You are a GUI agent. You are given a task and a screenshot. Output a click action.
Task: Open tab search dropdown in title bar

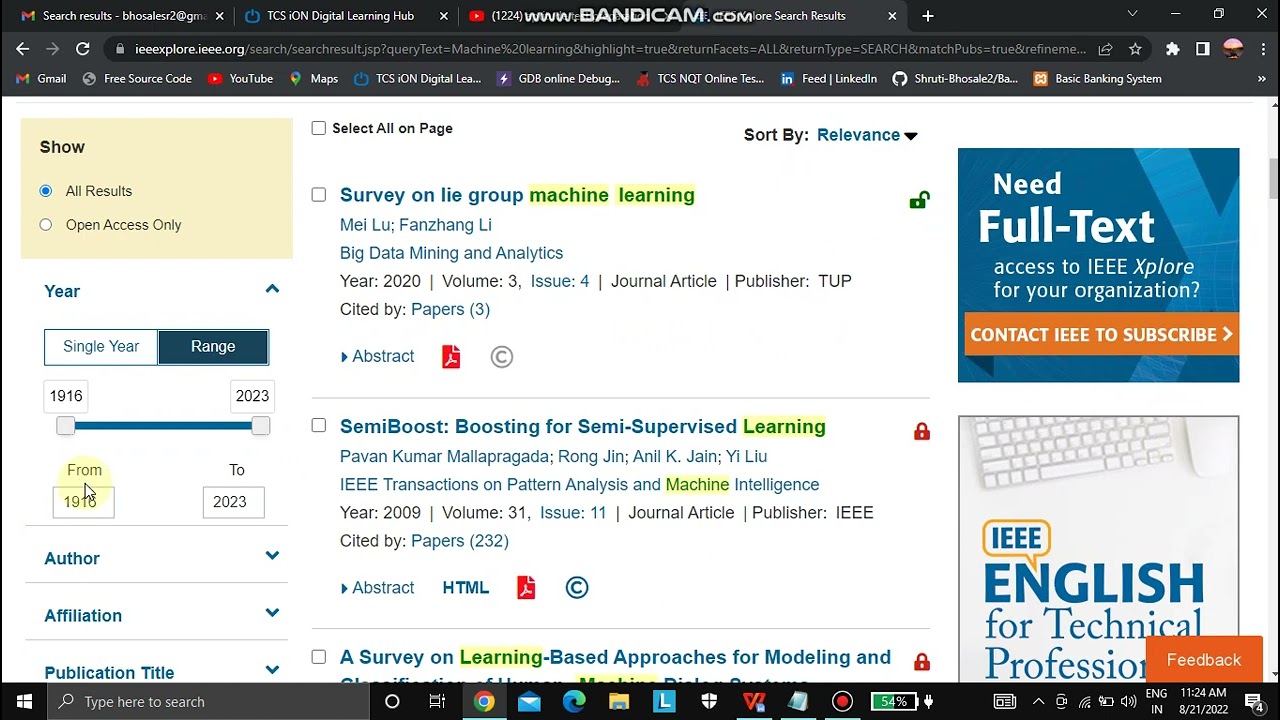point(1132,14)
